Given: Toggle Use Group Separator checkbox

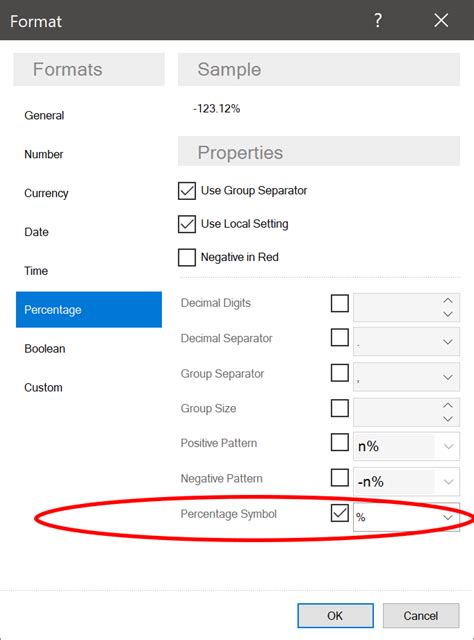Looking at the screenshot, I should pos(187,191).
